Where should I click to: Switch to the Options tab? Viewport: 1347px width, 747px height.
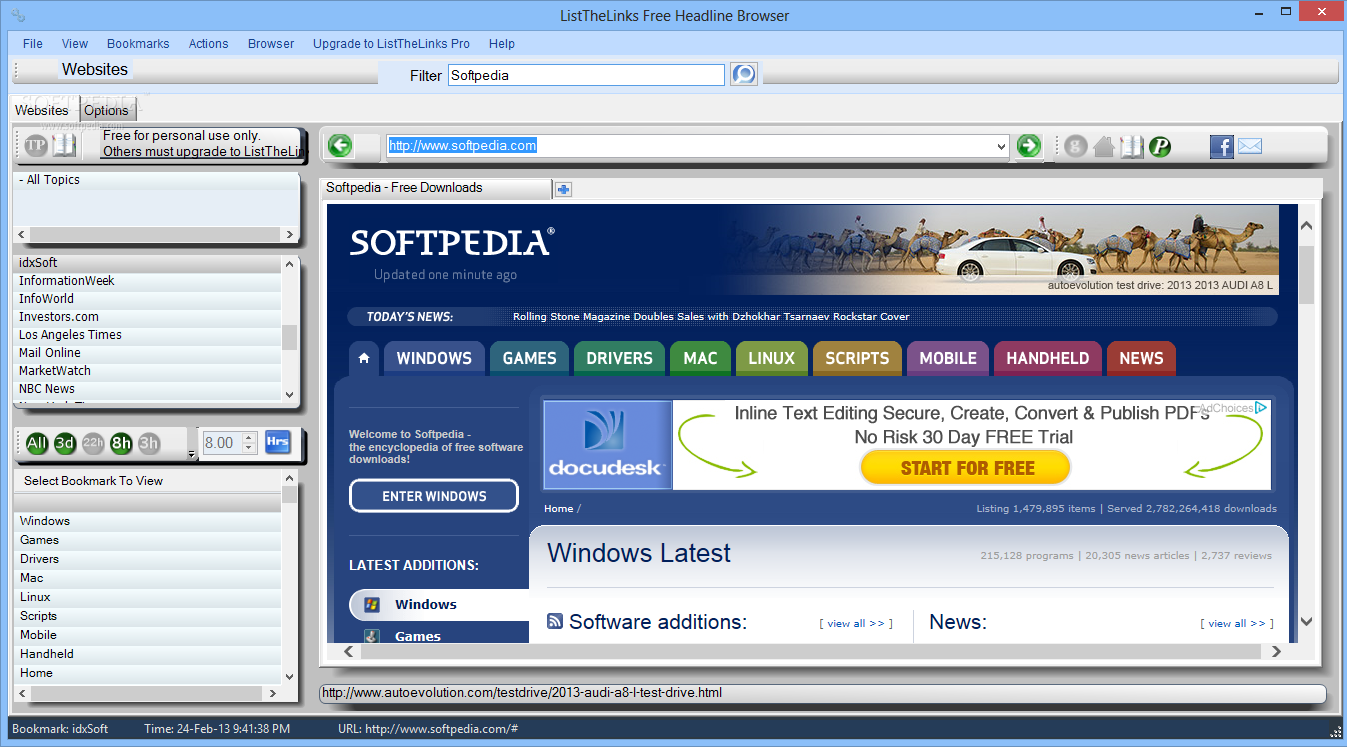(106, 111)
